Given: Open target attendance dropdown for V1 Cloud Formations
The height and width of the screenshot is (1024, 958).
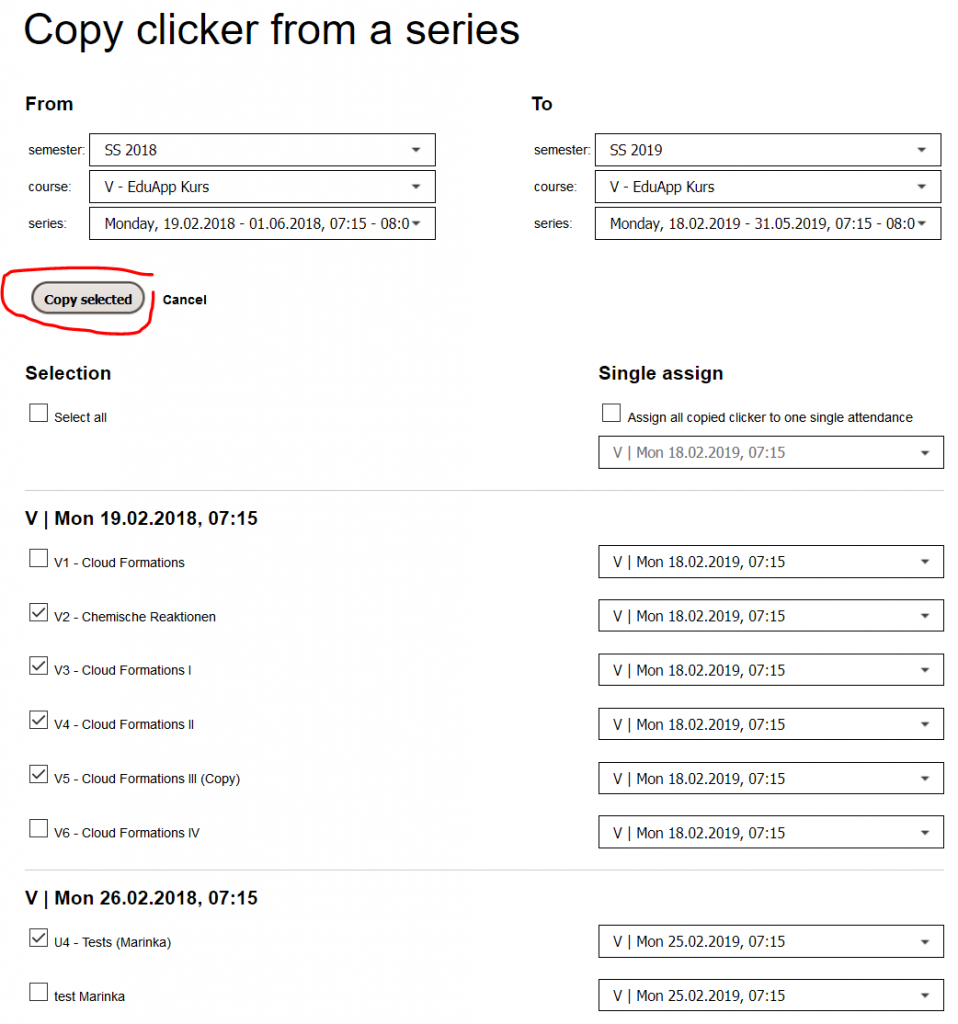Looking at the screenshot, I should 771,562.
